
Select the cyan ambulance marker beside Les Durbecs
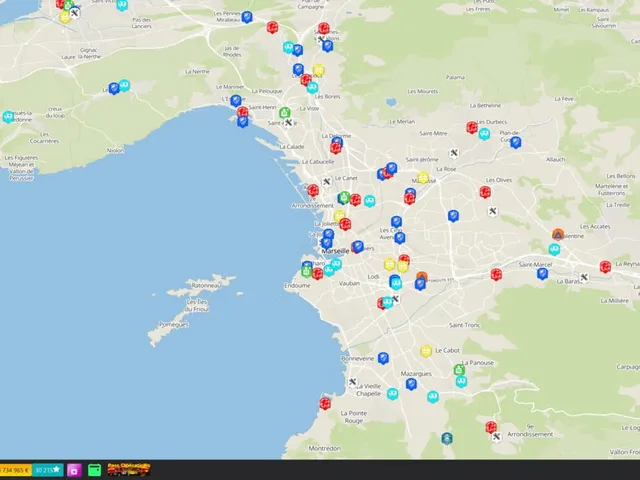pos(484,133)
